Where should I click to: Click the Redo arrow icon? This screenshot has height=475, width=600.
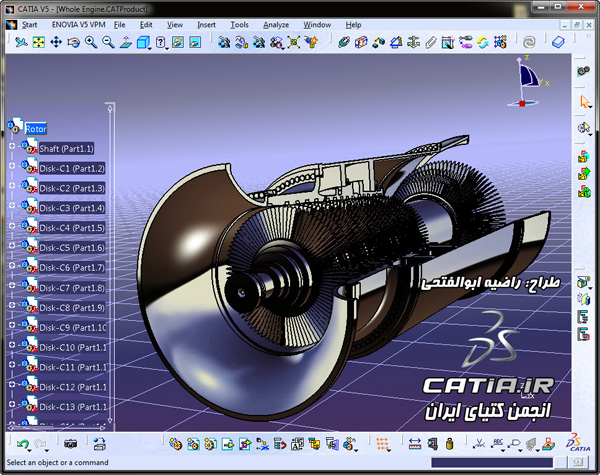[x=40, y=444]
